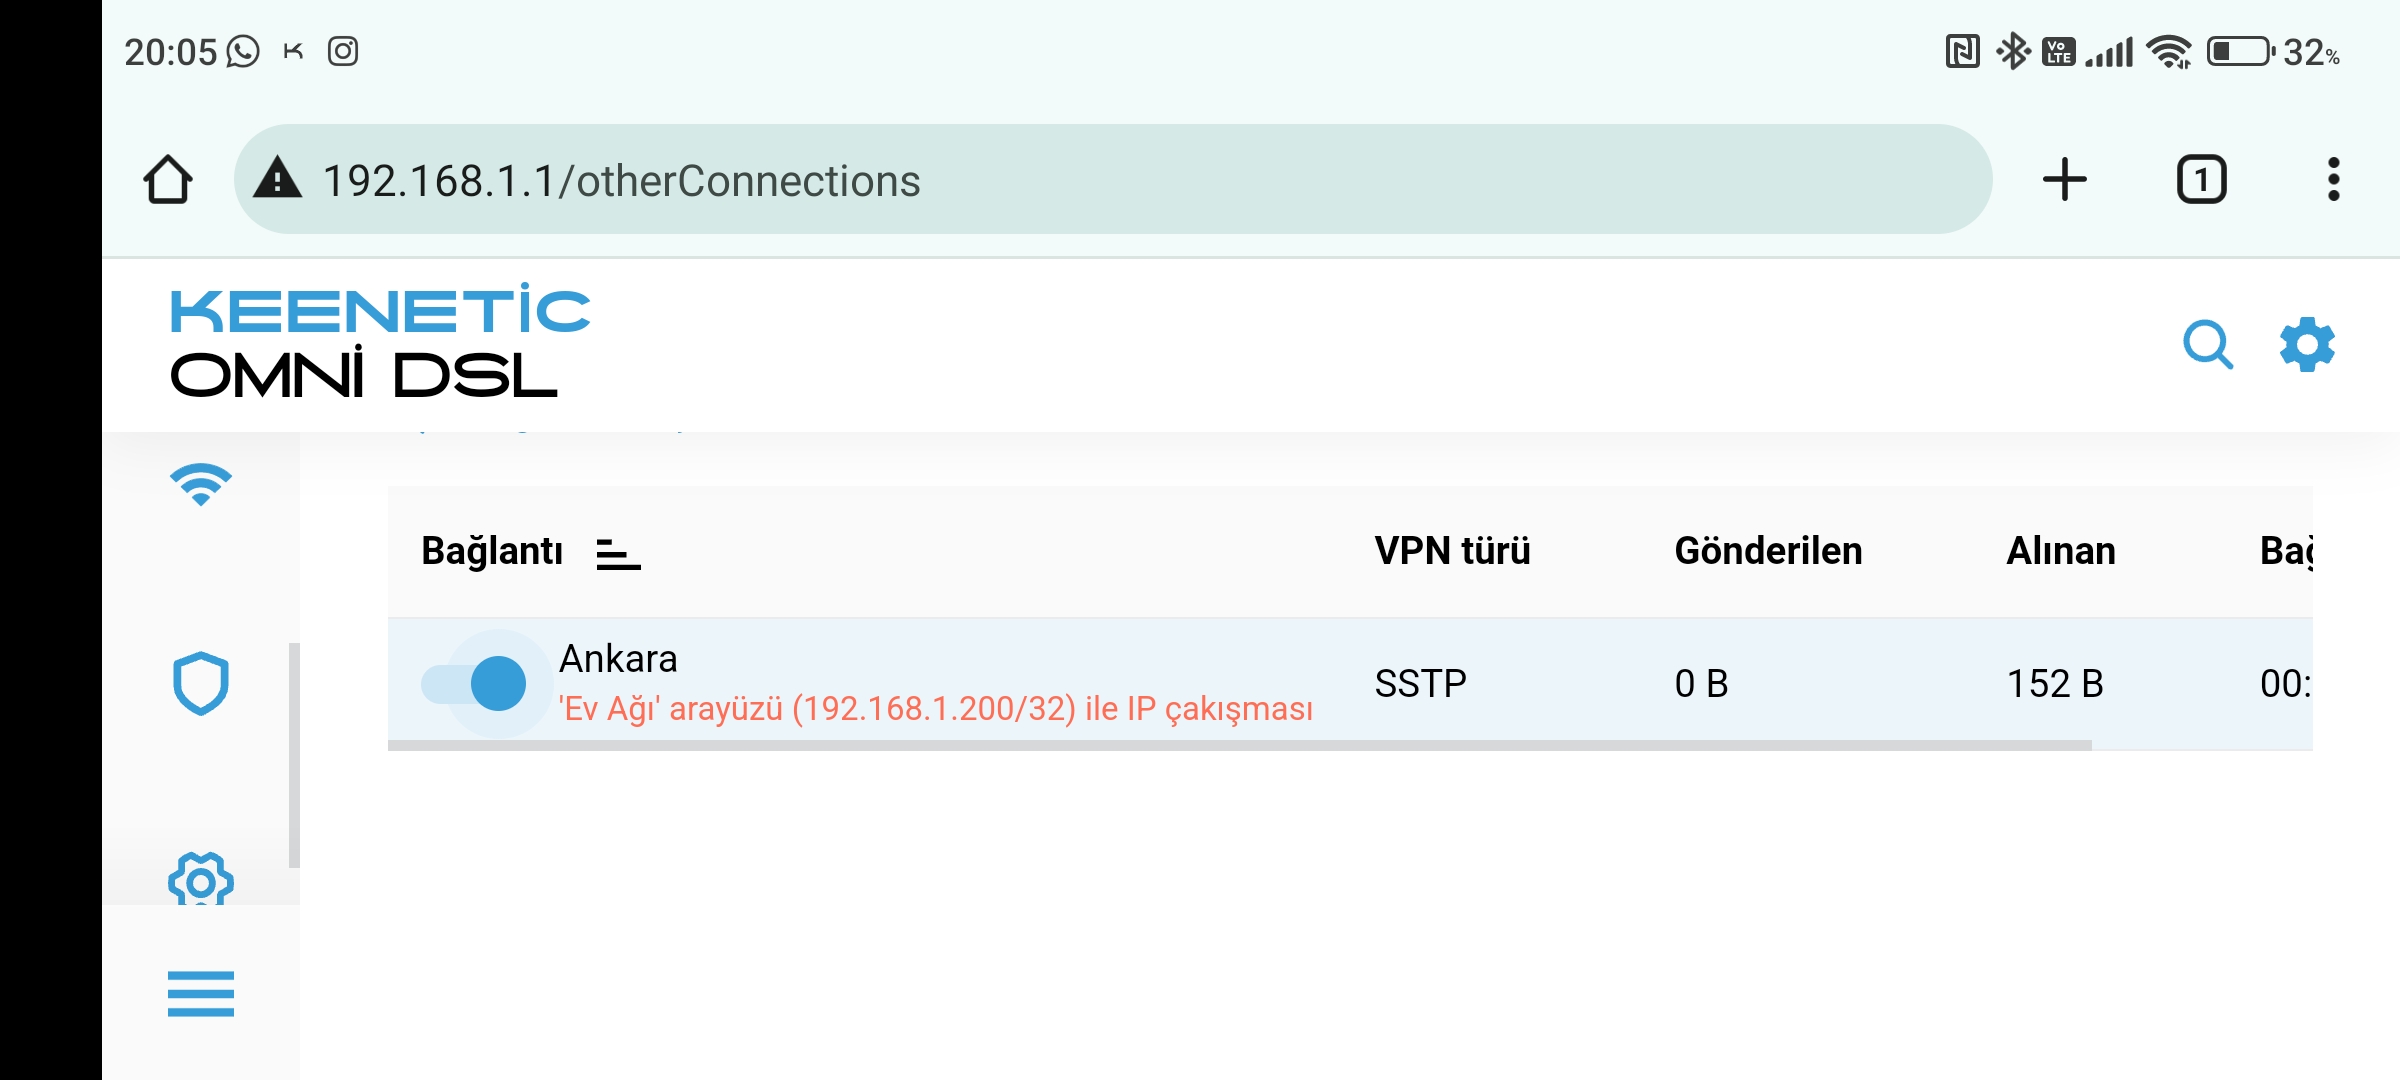
Task: Open settings gear in Keenetic header
Action: click(x=2307, y=345)
